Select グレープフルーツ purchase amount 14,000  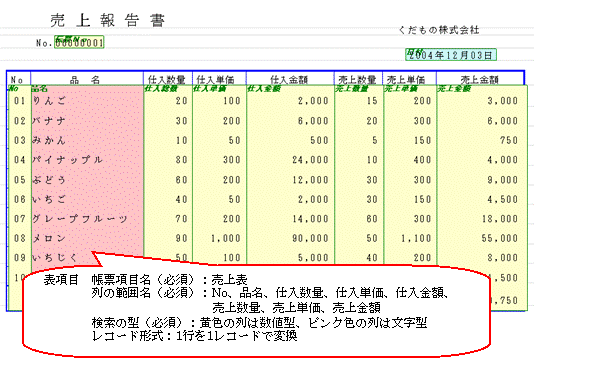tap(310, 219)
